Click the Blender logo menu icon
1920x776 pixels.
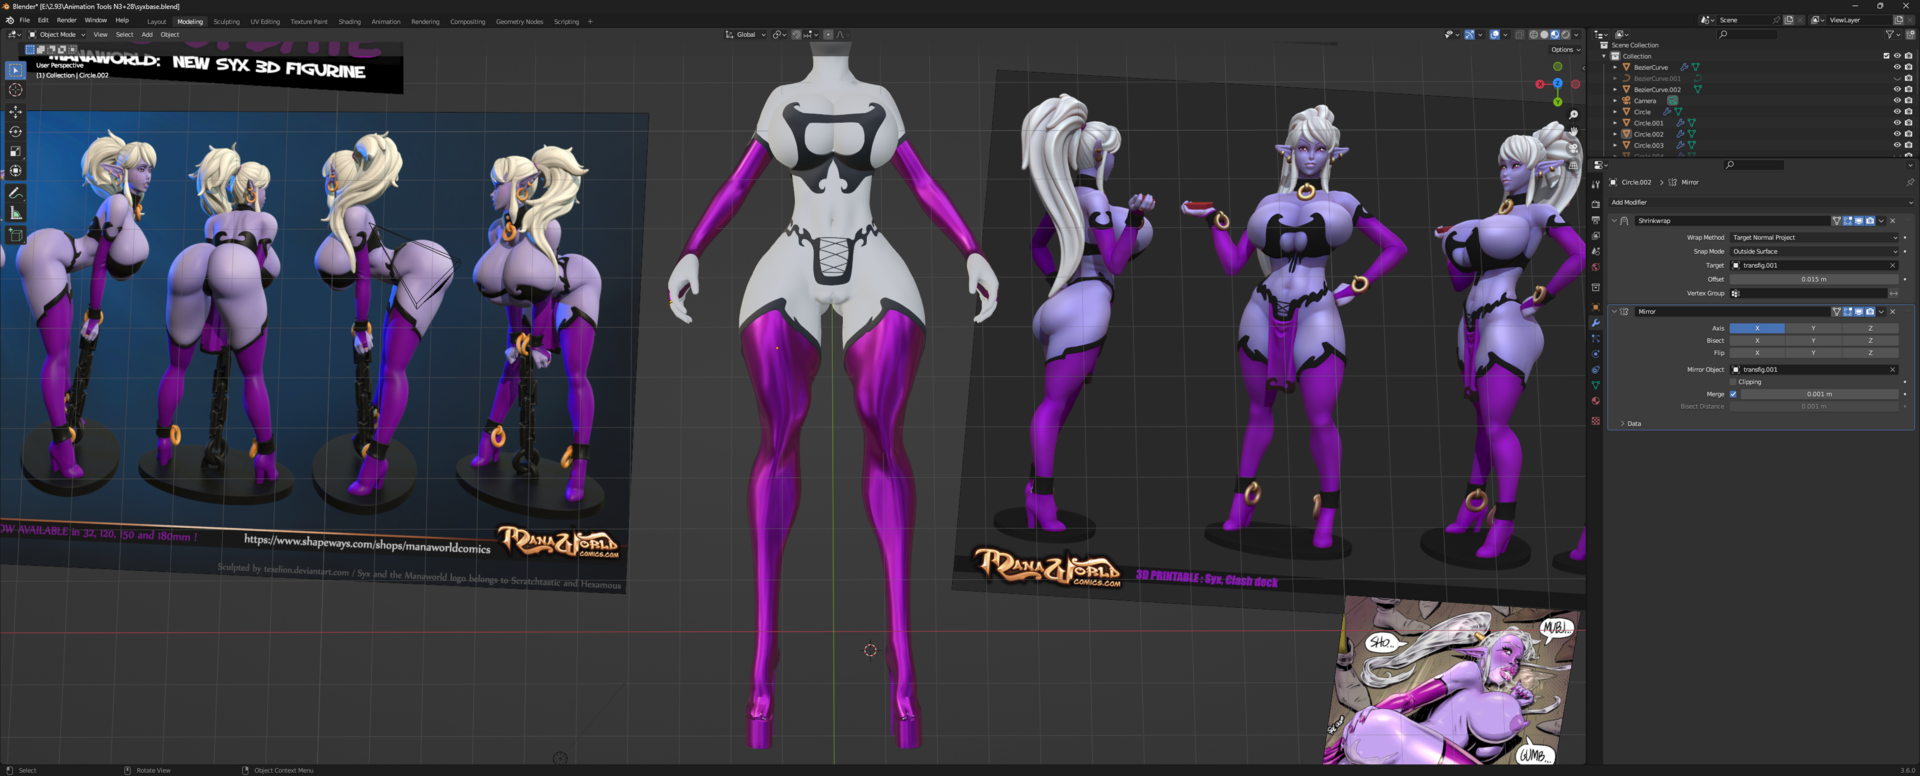pos(9,20)
